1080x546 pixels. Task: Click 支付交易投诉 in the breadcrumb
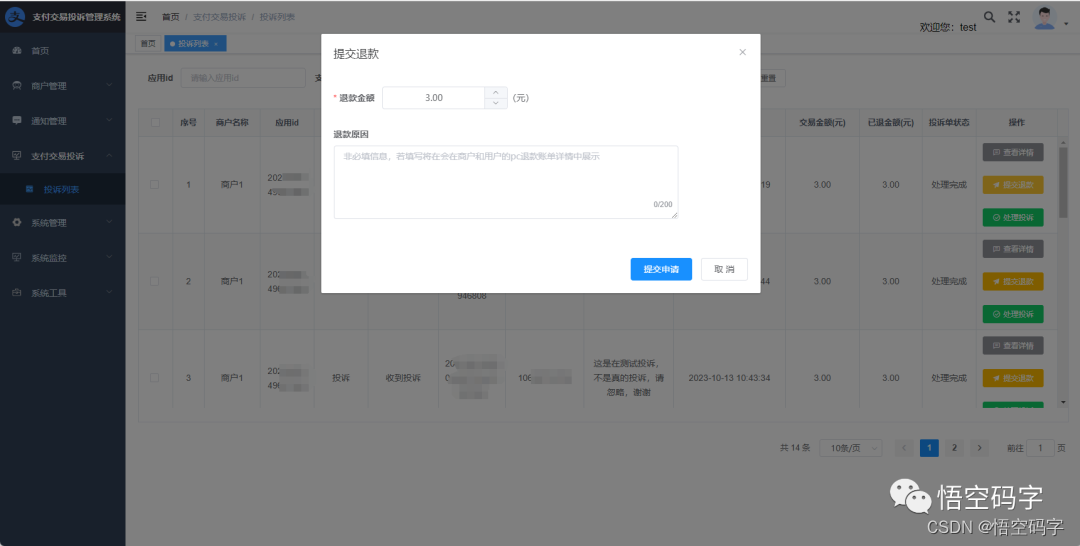click(219, 17)
